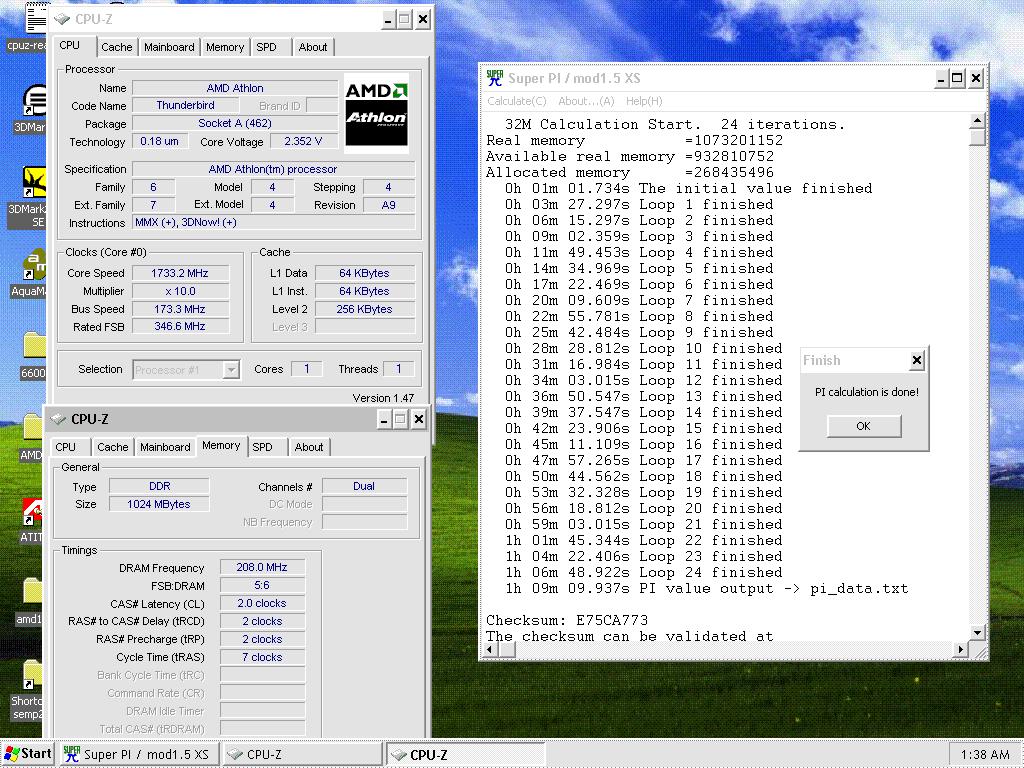Screen dimensions: 1024x768
Task: Click the lower CPU-Z window title icon
Action: point(58,419)
